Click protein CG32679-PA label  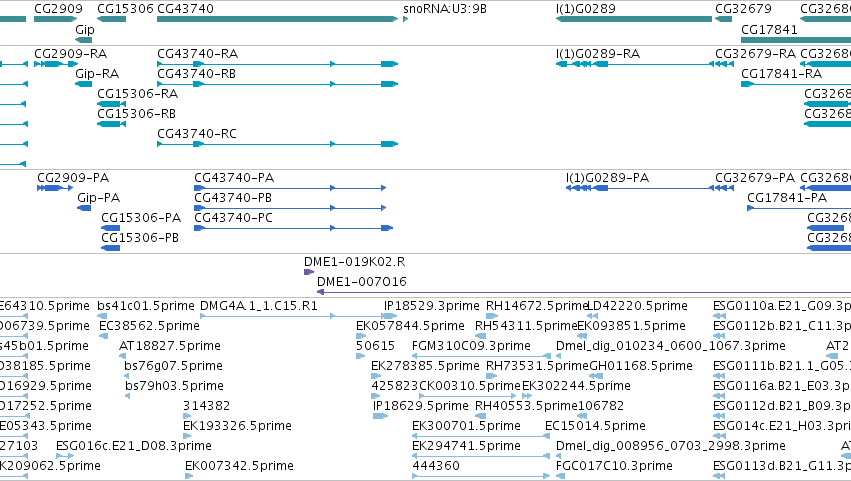click(755, 178)
